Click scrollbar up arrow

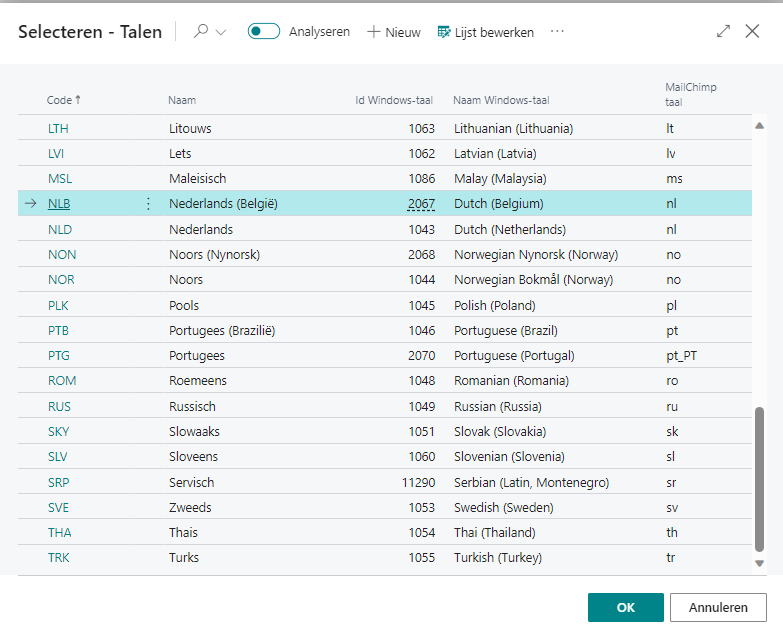759,126
